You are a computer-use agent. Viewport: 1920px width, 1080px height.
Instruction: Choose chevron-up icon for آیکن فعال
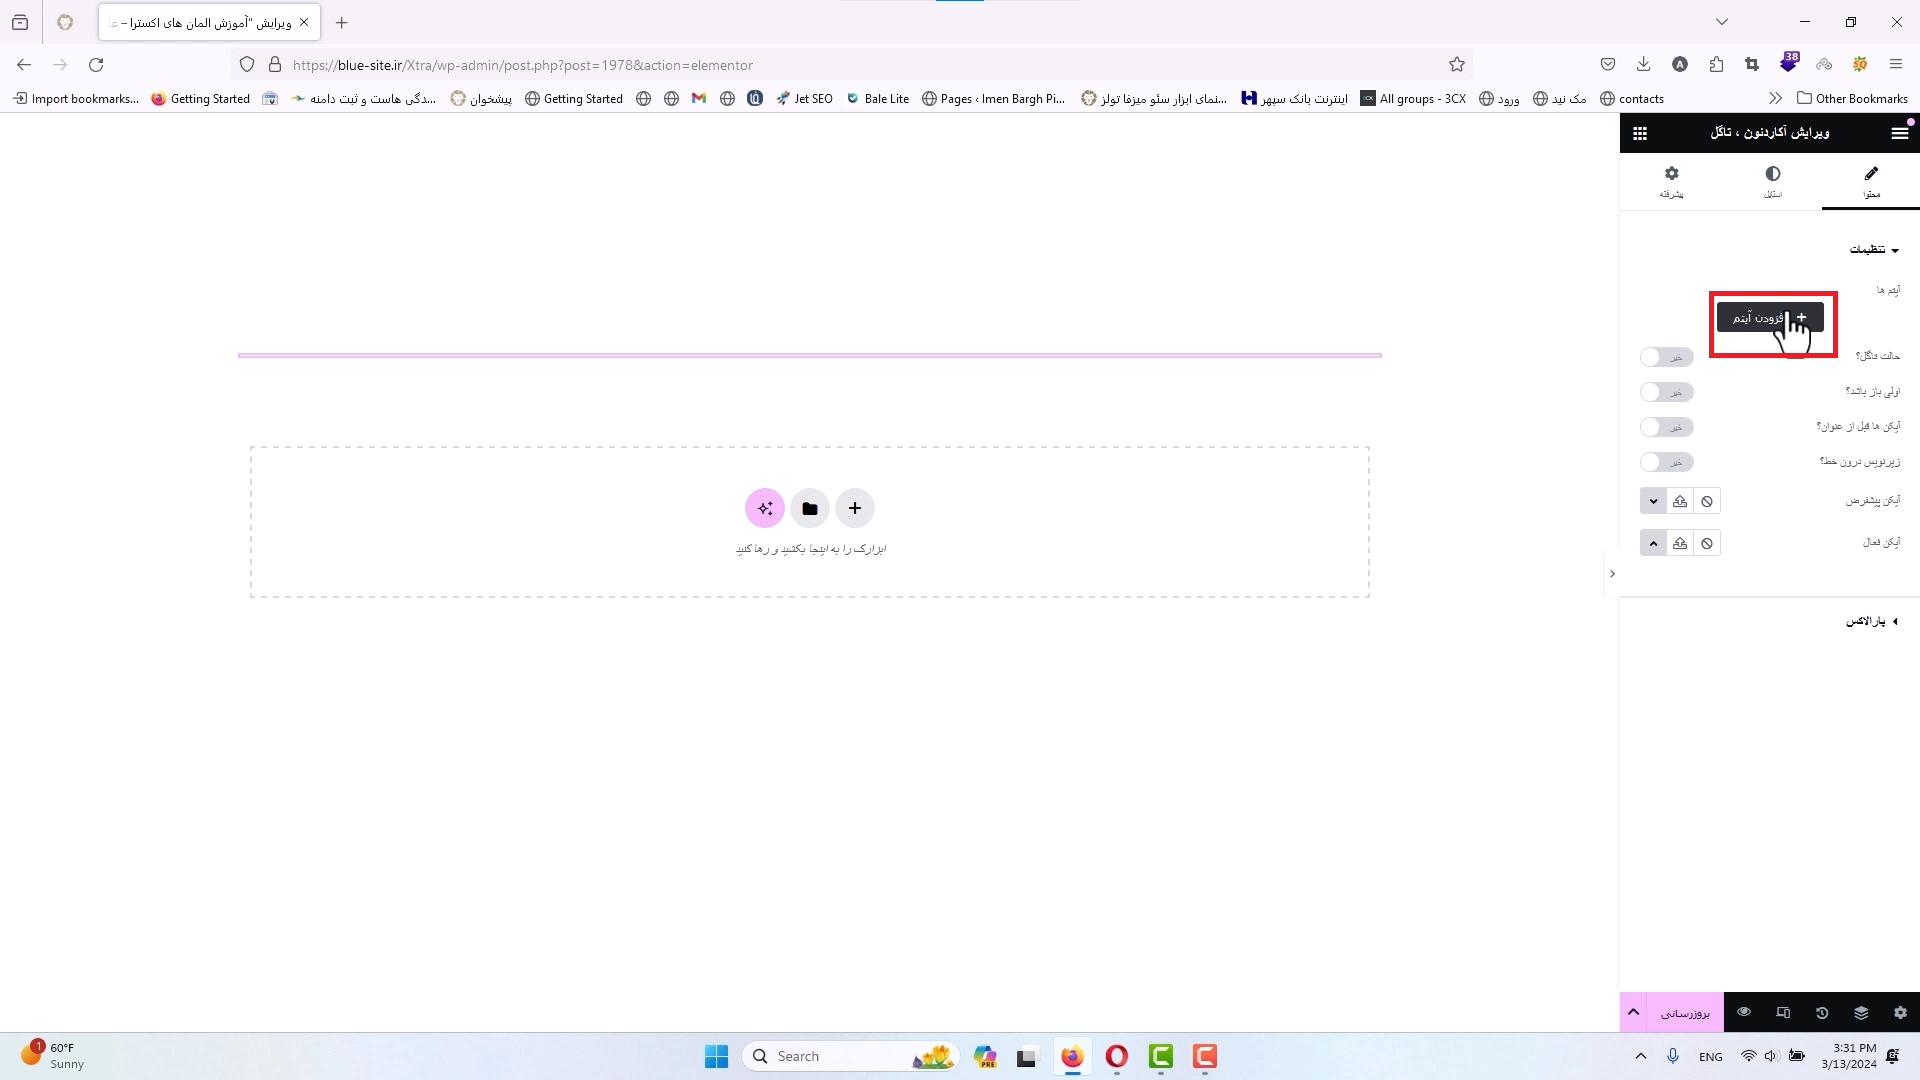1653,543
